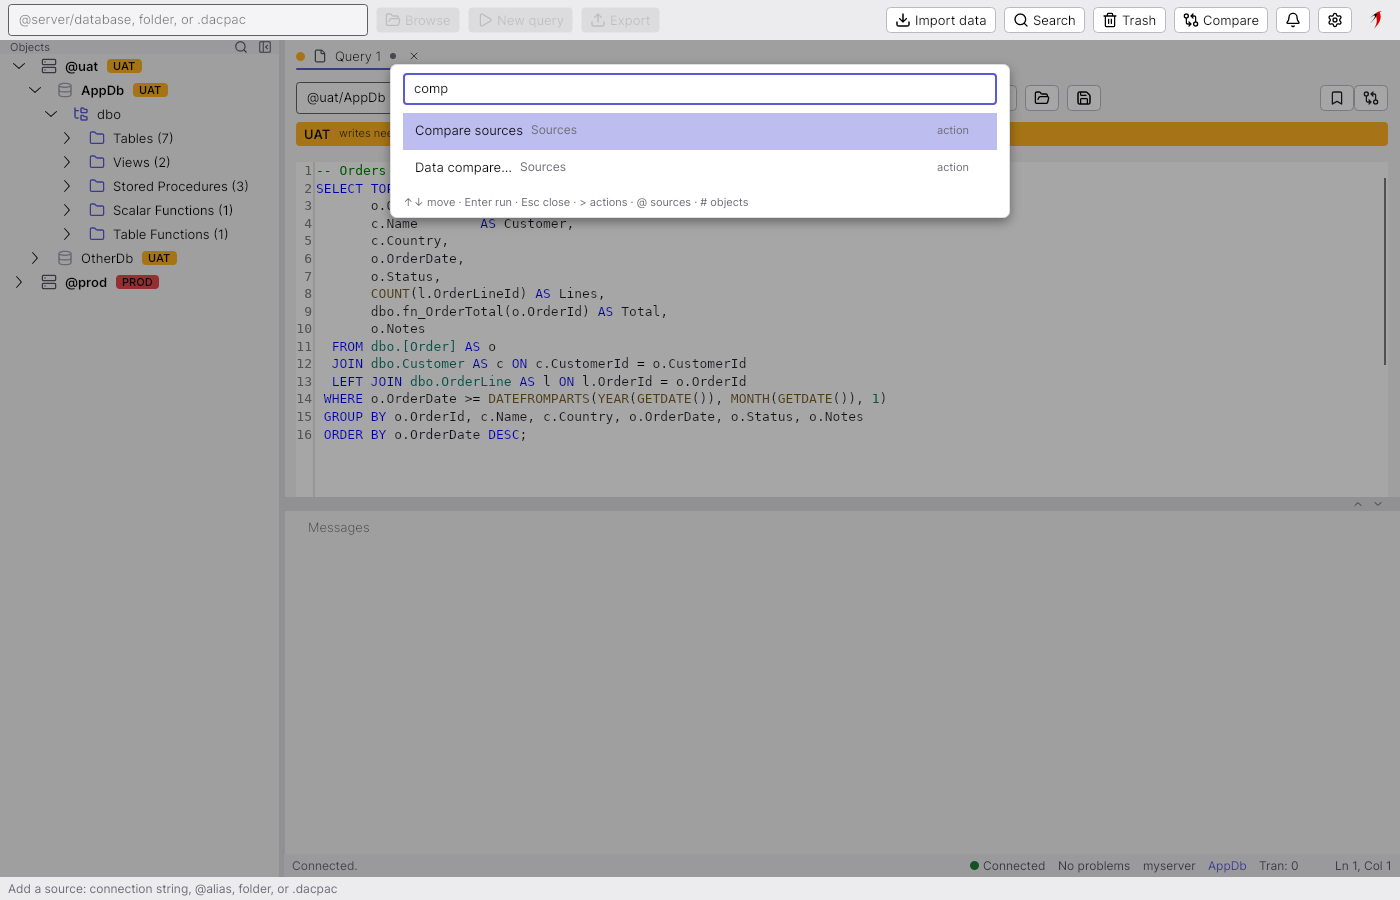This screenshot has width=1400, height=900.
Task: Close the Query 1 tab
Action: 414,56
